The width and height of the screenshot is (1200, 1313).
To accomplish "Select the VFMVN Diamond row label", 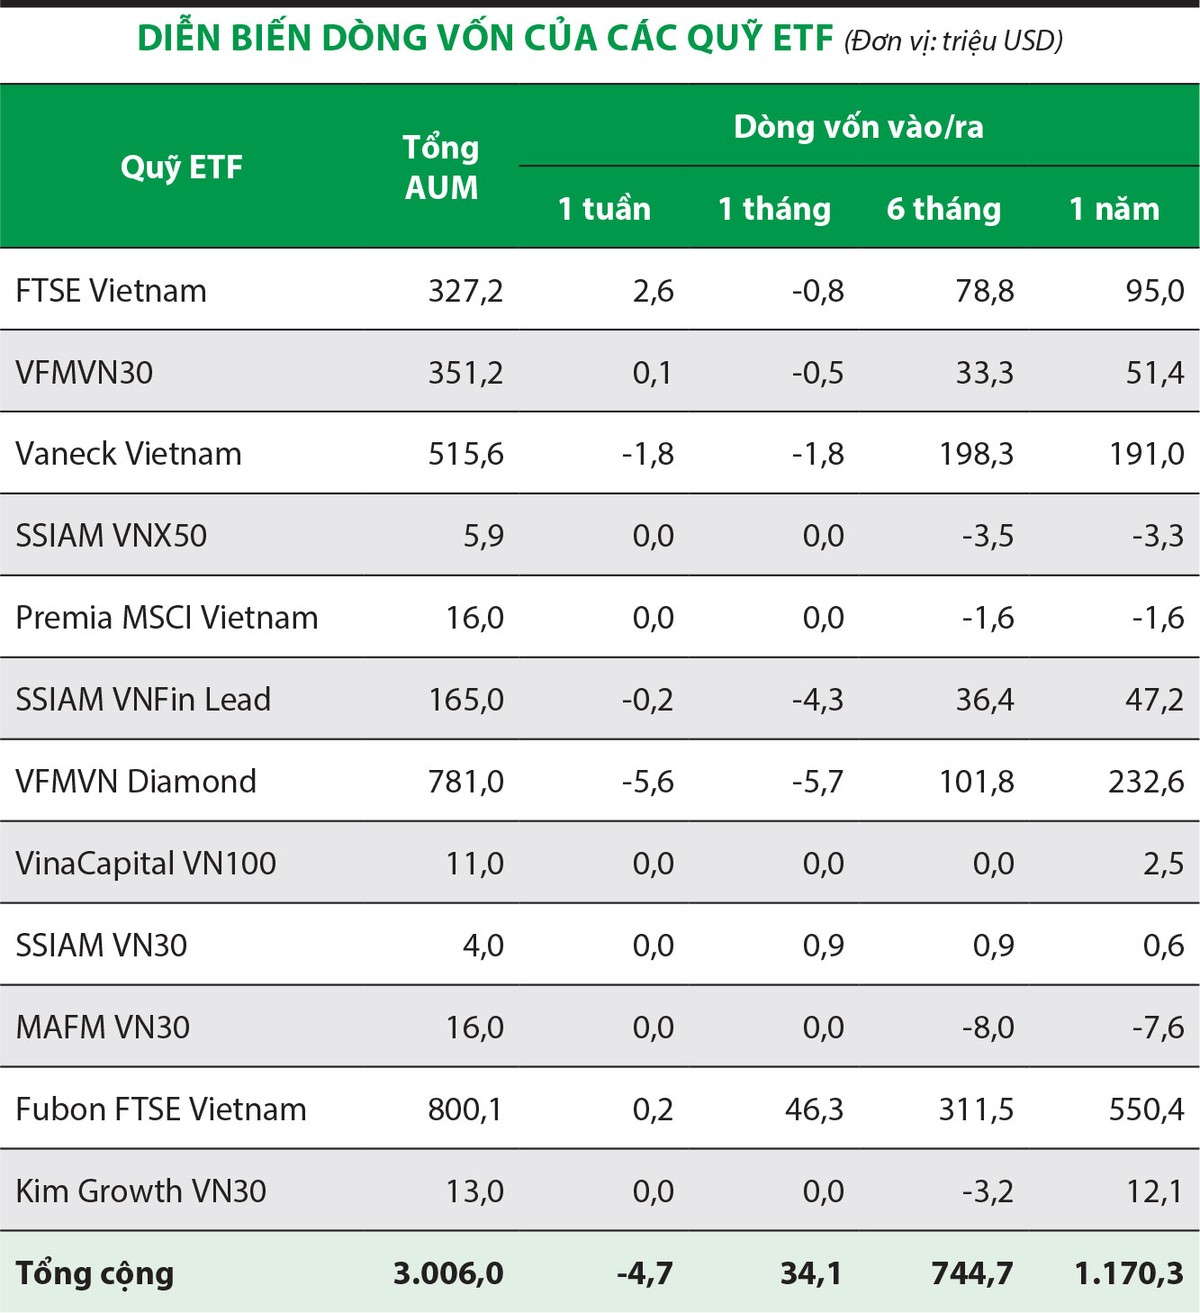I will pyautogui.click(x=136, y=781).
